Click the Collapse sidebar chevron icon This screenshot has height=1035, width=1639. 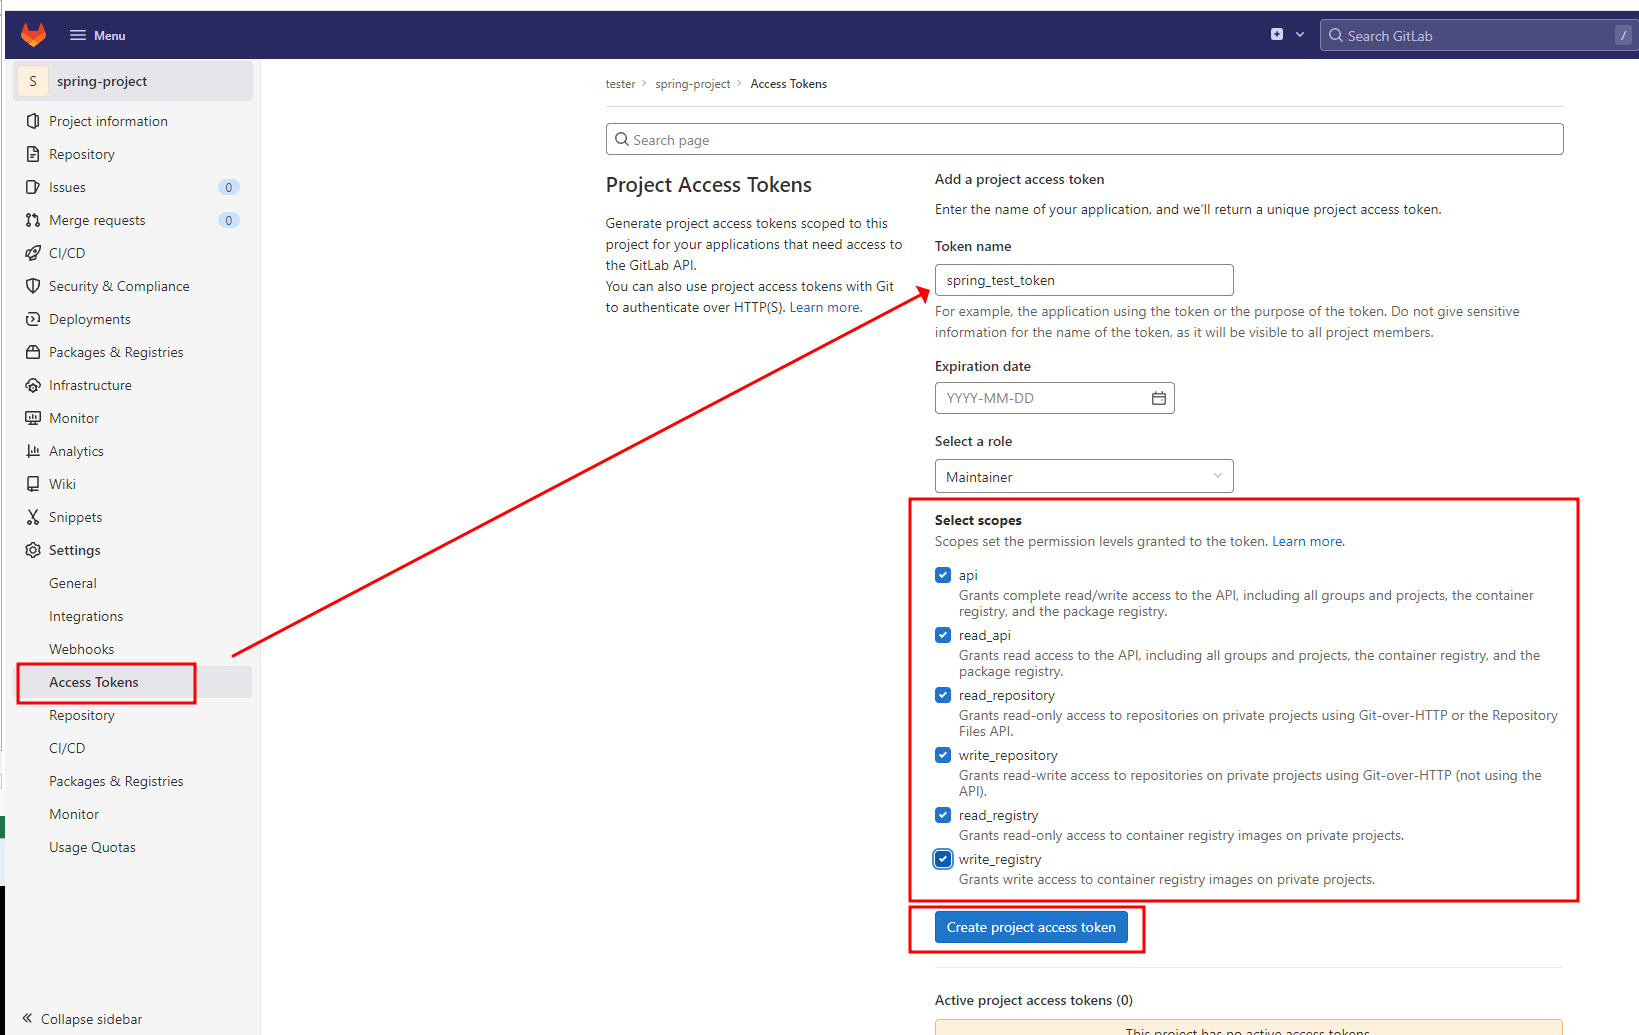[27, 1018]
